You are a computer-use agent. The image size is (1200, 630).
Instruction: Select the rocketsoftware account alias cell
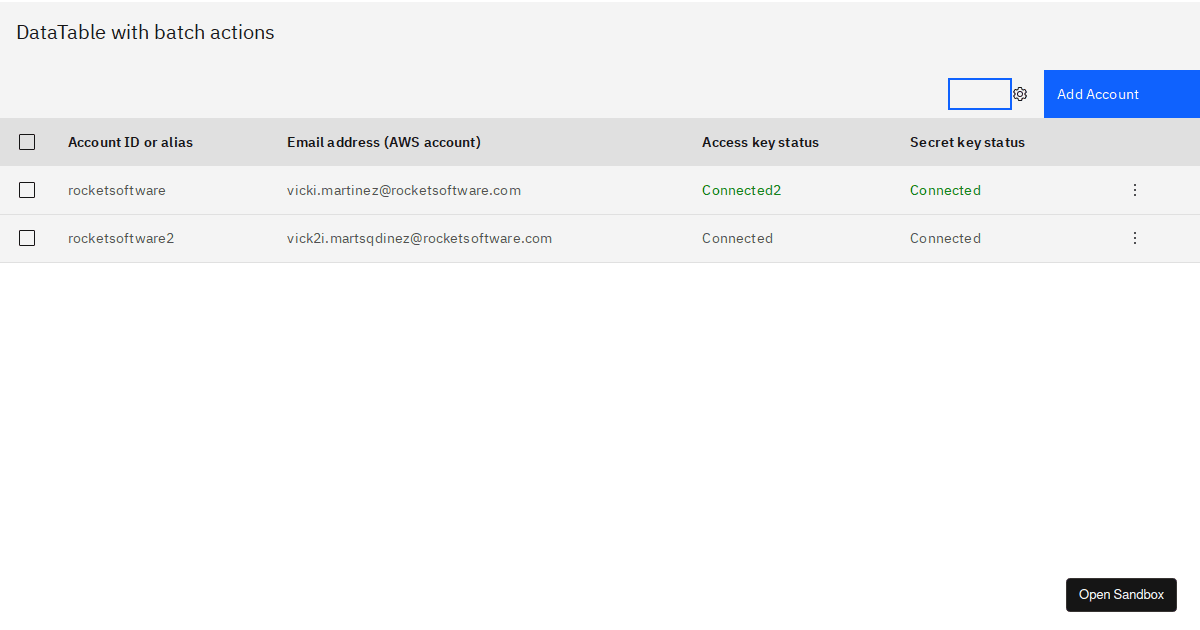pyautogui.click(x=117, y=190)
